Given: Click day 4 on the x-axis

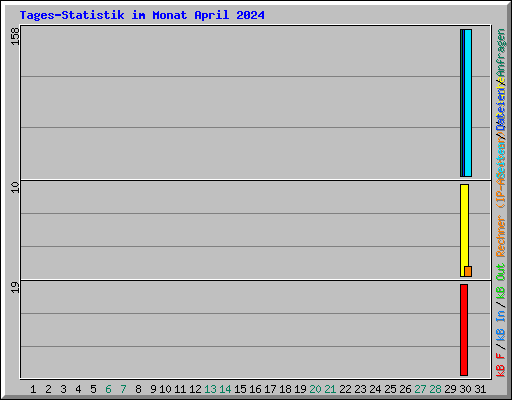Looking at the screenshot, I should tap(78, 389).
